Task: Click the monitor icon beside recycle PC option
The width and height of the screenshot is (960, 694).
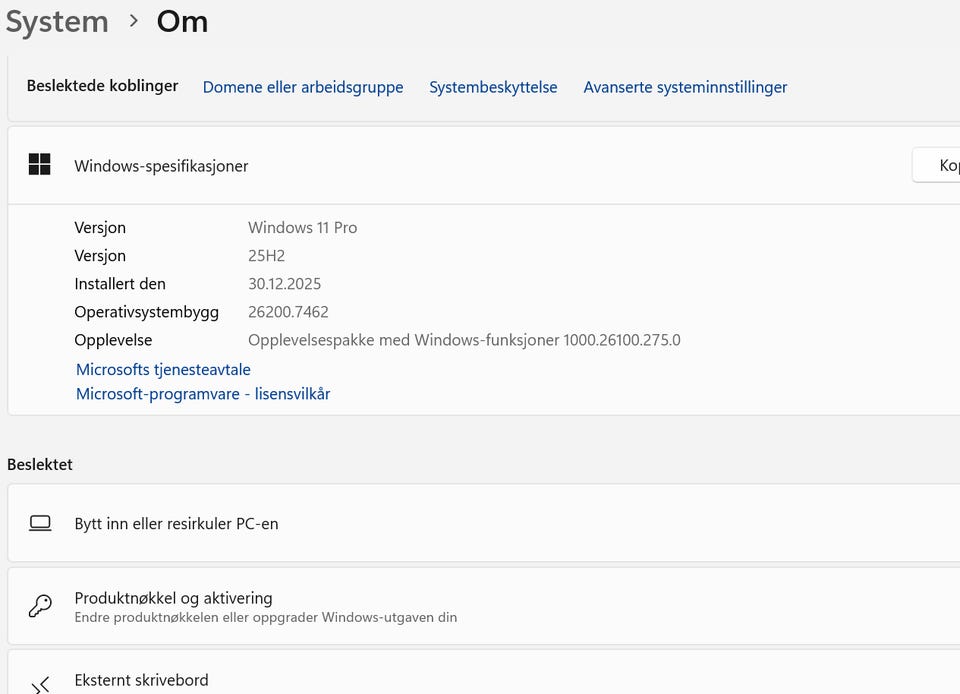Action: [x=39, y=522]
